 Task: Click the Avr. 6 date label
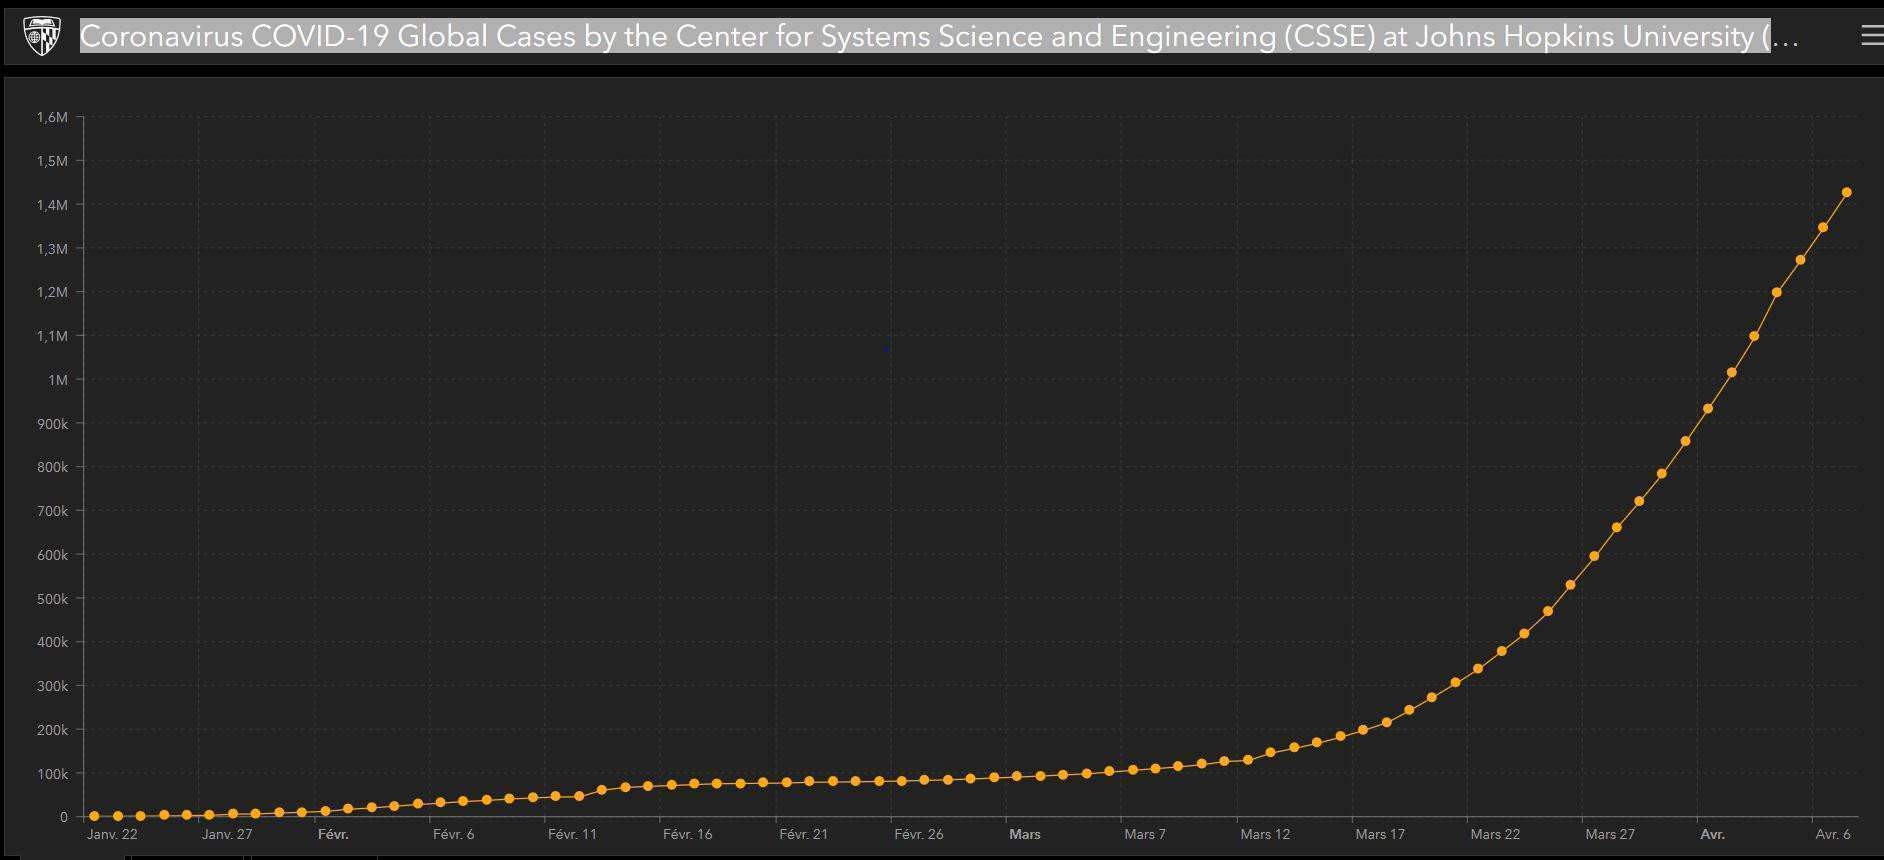(1833, 834)
